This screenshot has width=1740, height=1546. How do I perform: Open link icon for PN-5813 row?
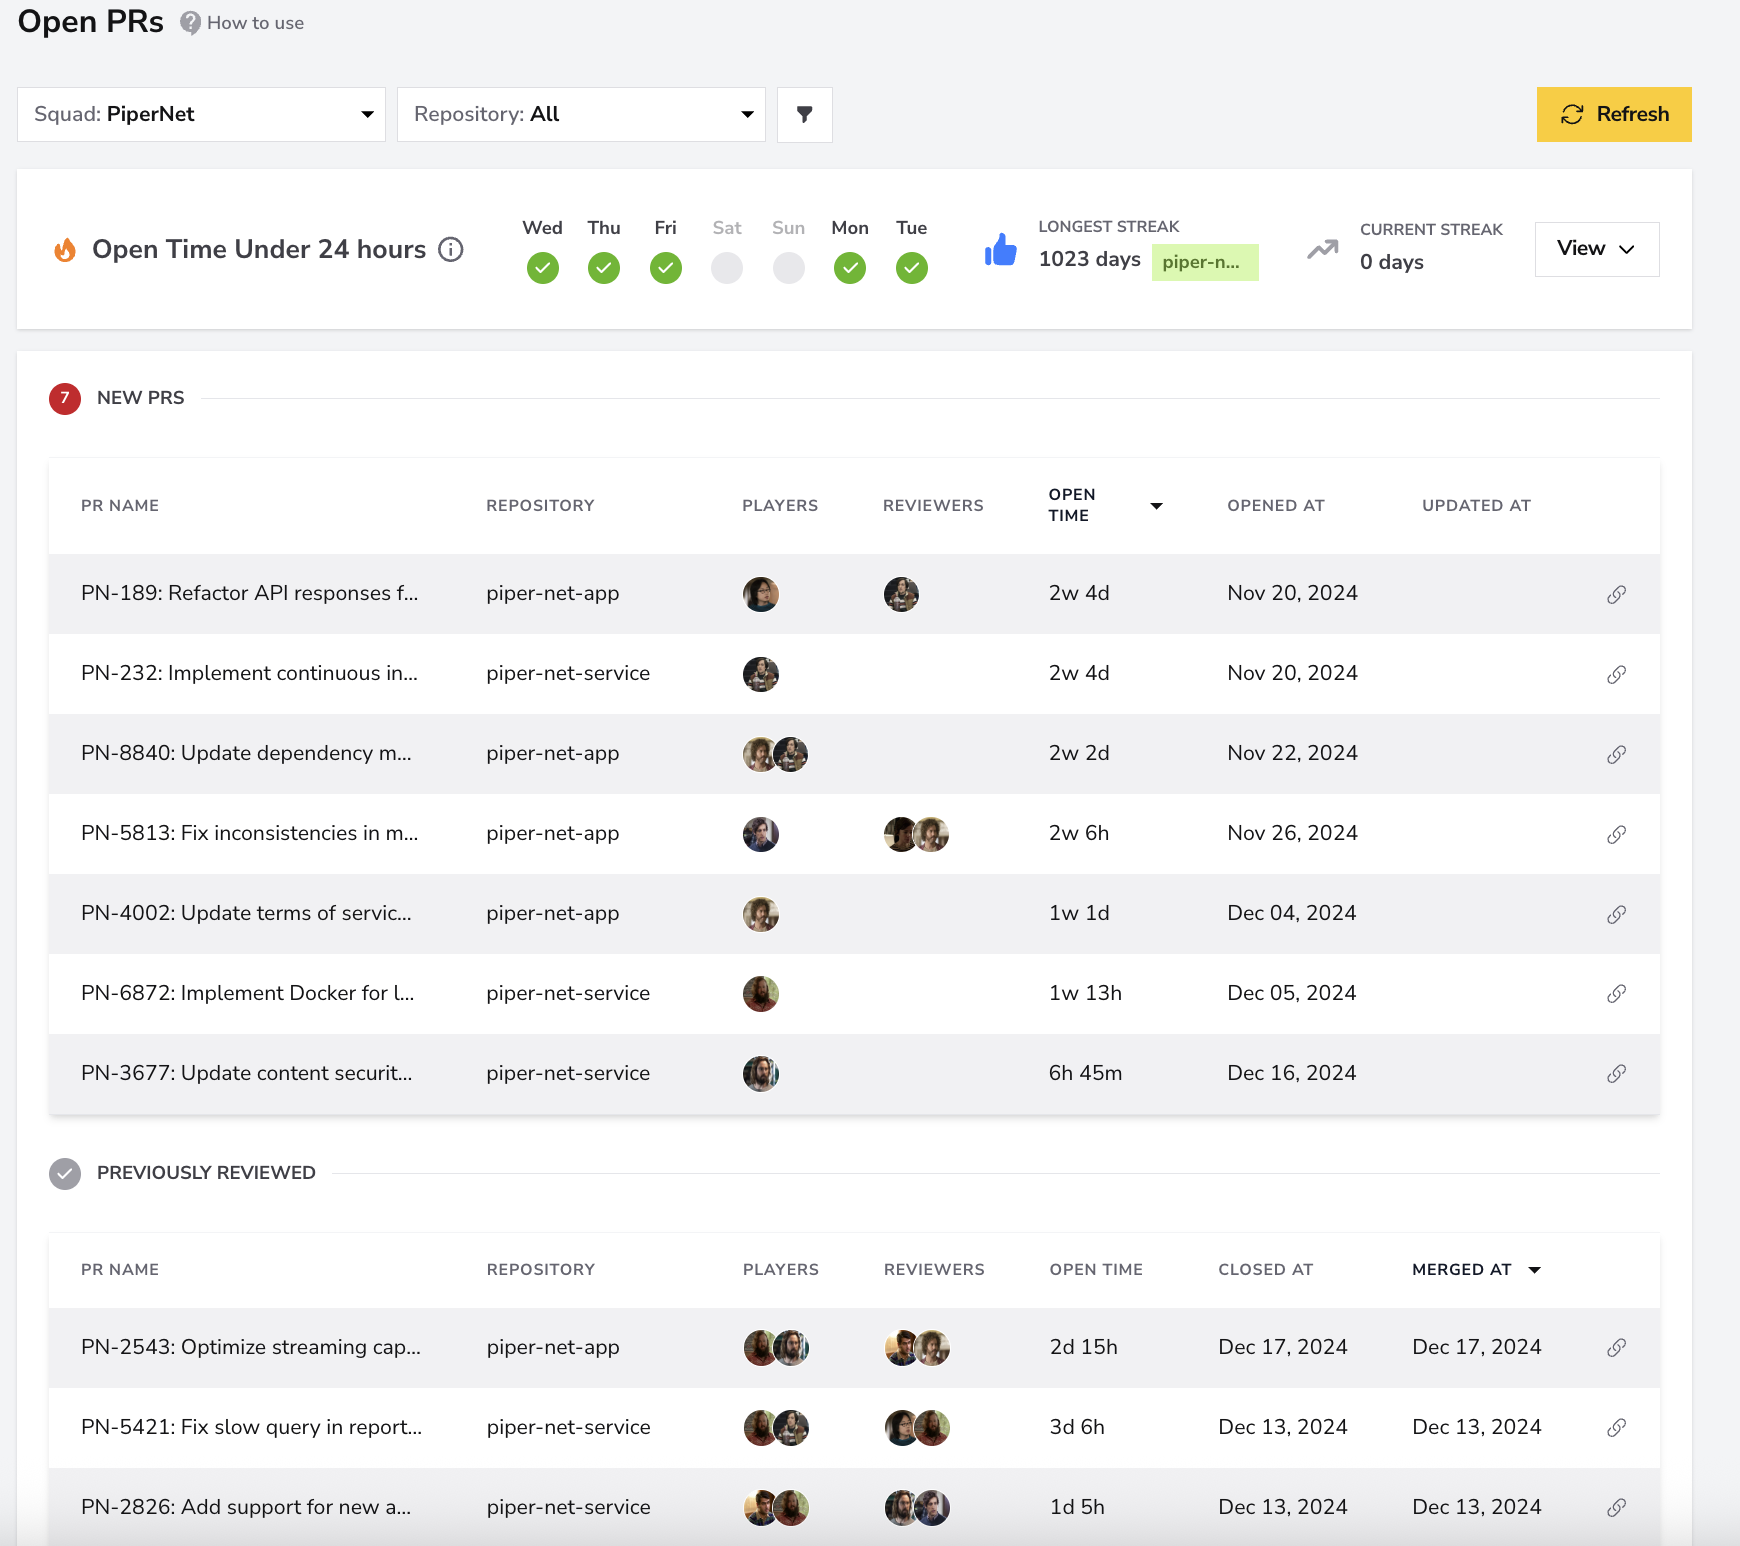tap(1616, 834)
